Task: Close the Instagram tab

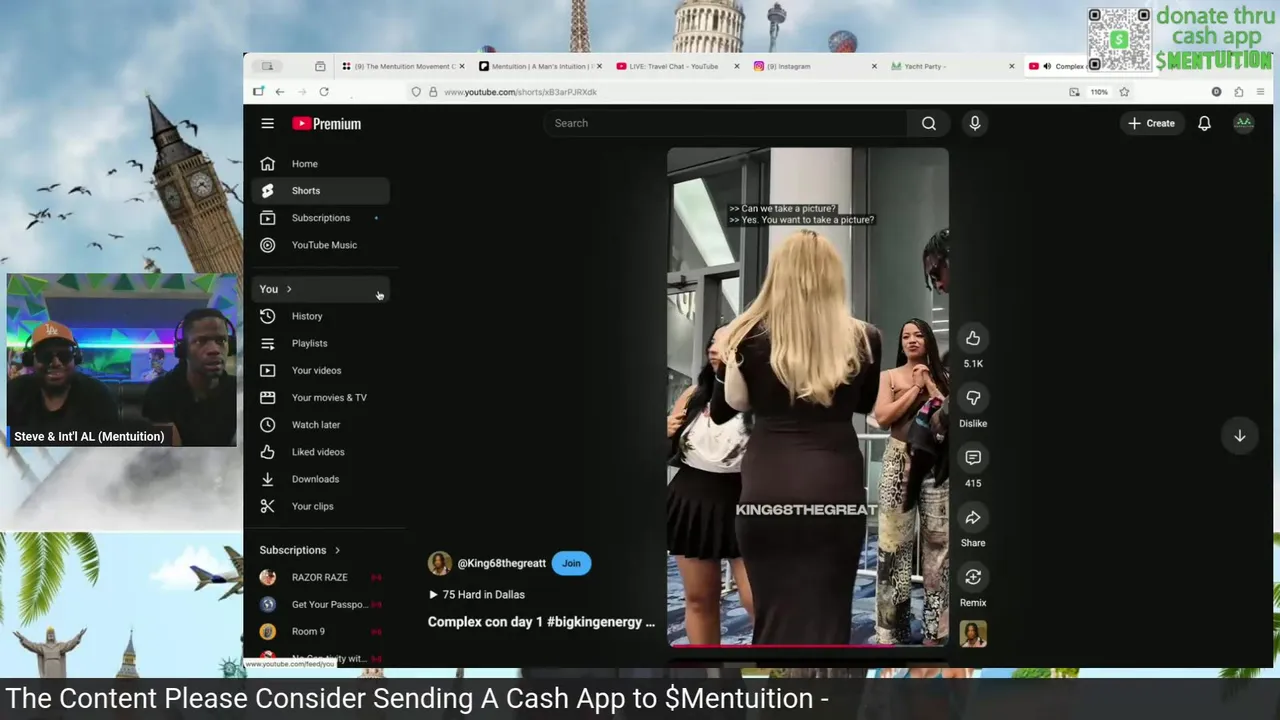Action: [x=874, y=66]
